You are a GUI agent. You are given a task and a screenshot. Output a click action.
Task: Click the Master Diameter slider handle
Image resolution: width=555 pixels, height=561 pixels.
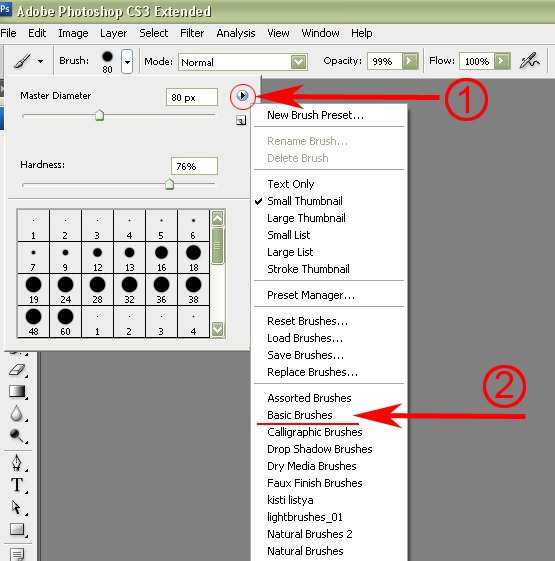click(99, 115)
